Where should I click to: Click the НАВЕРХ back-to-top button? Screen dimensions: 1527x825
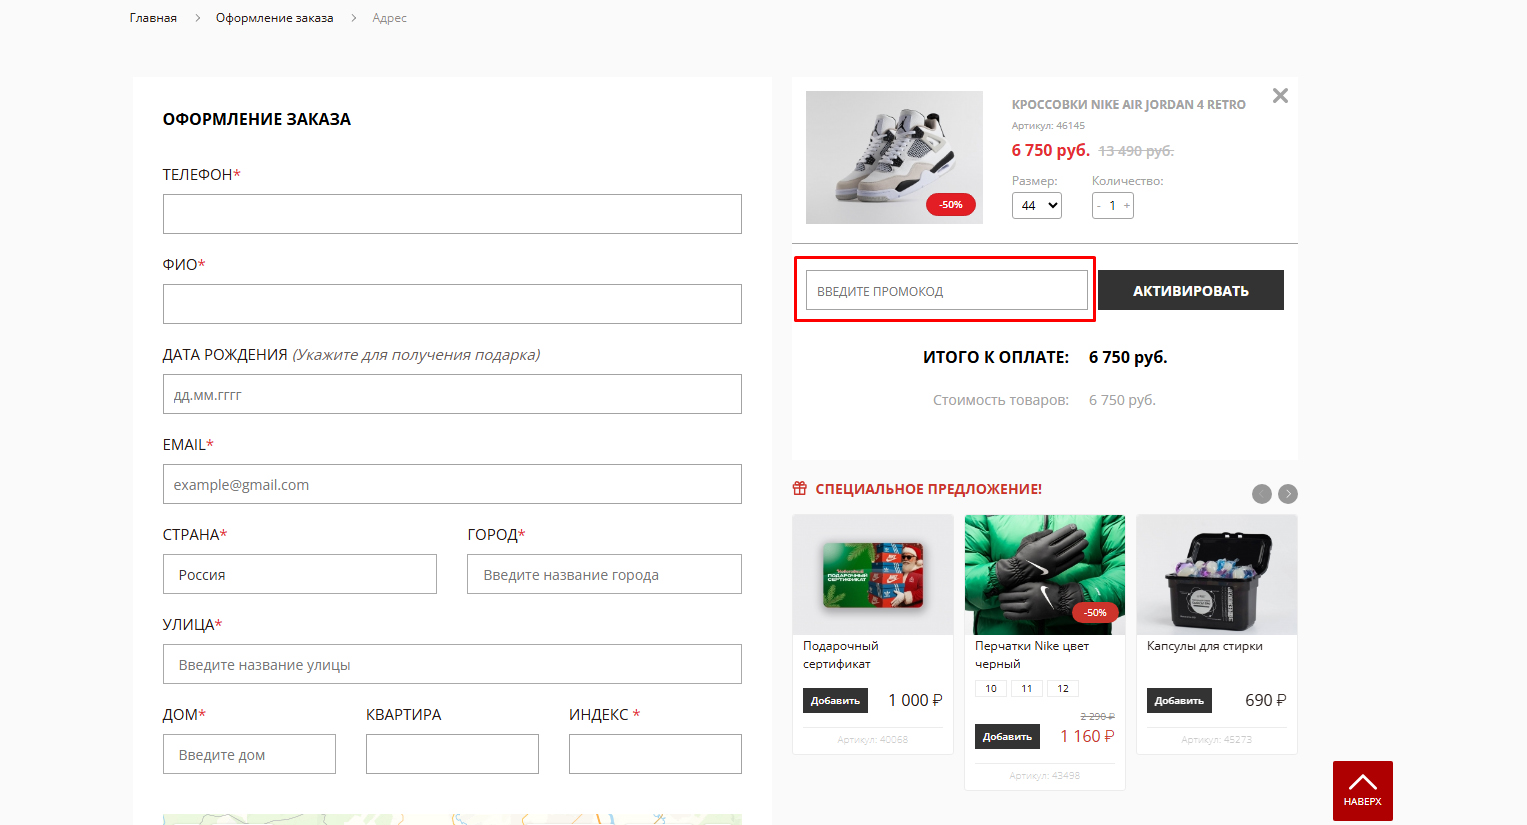(x=1363, y=791)
